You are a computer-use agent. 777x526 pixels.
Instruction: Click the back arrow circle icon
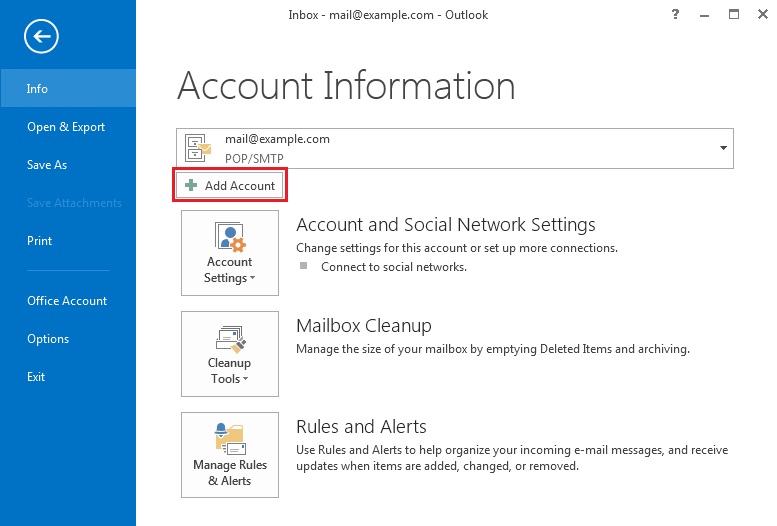tap(41, 36)
